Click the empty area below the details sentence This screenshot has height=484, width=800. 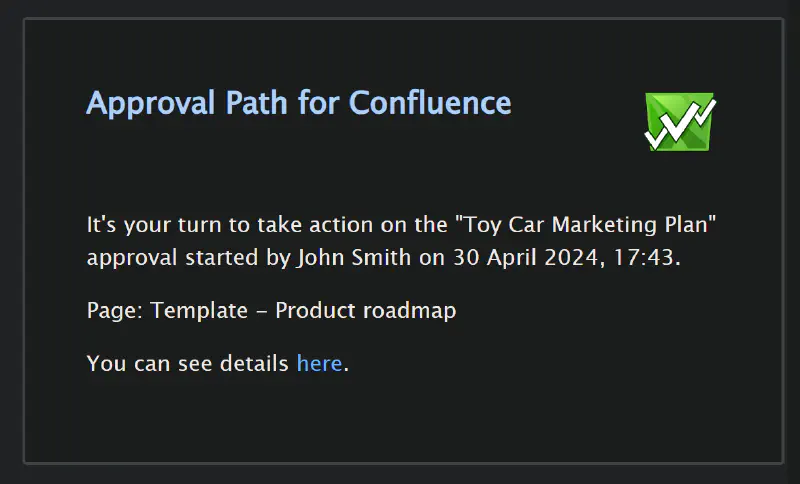[x=403, y=418]
